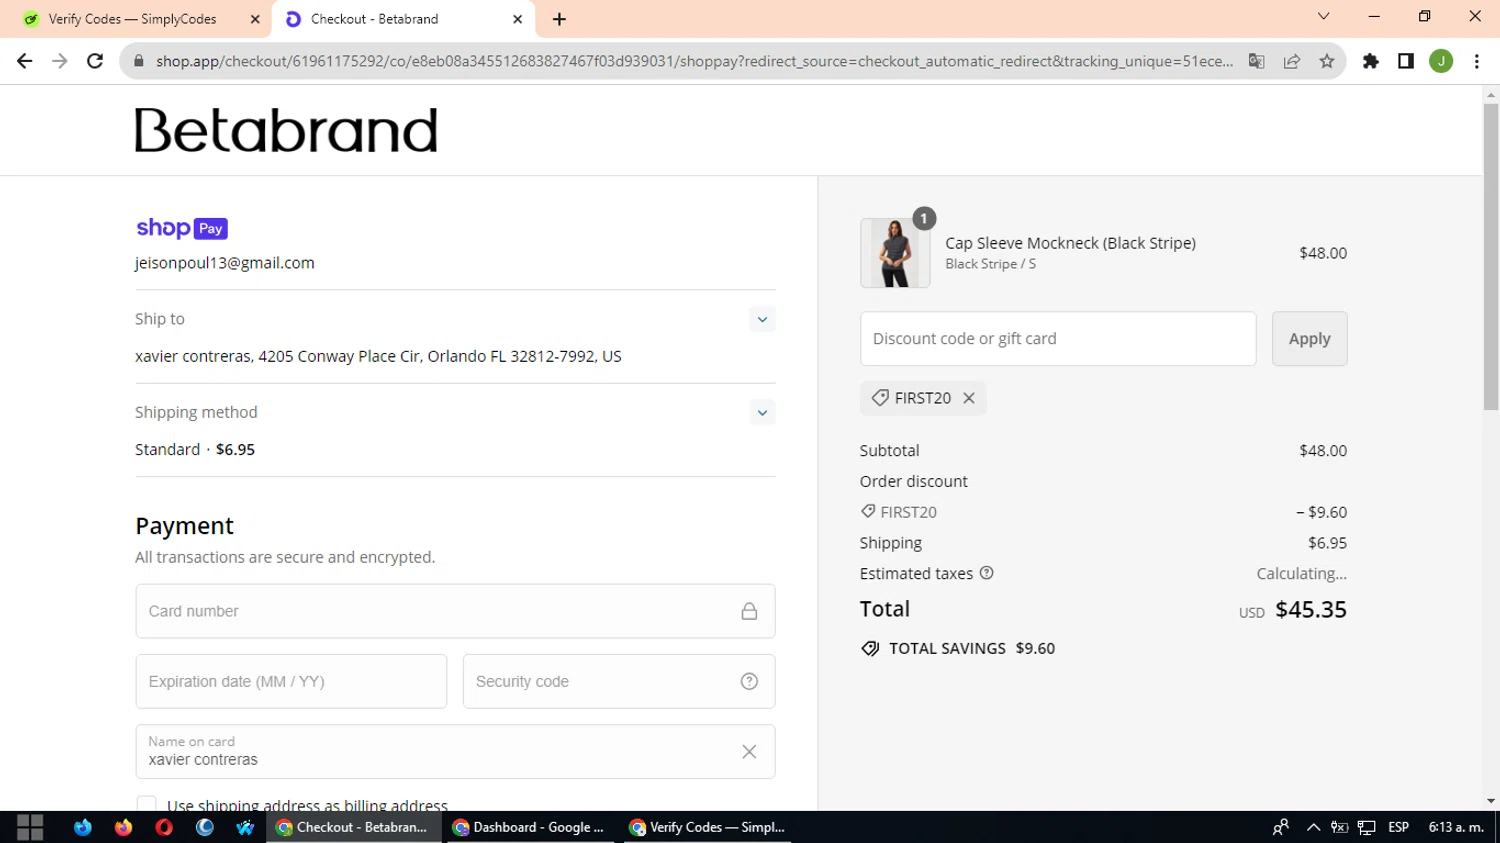Click the browser address bar URL
Screen dimensions: 1500x843
[x=694, y=61]
